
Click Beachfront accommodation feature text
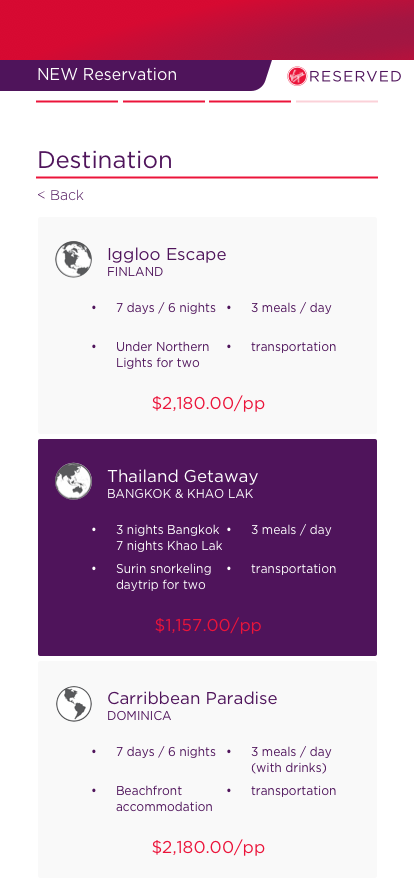pos(164,799)
